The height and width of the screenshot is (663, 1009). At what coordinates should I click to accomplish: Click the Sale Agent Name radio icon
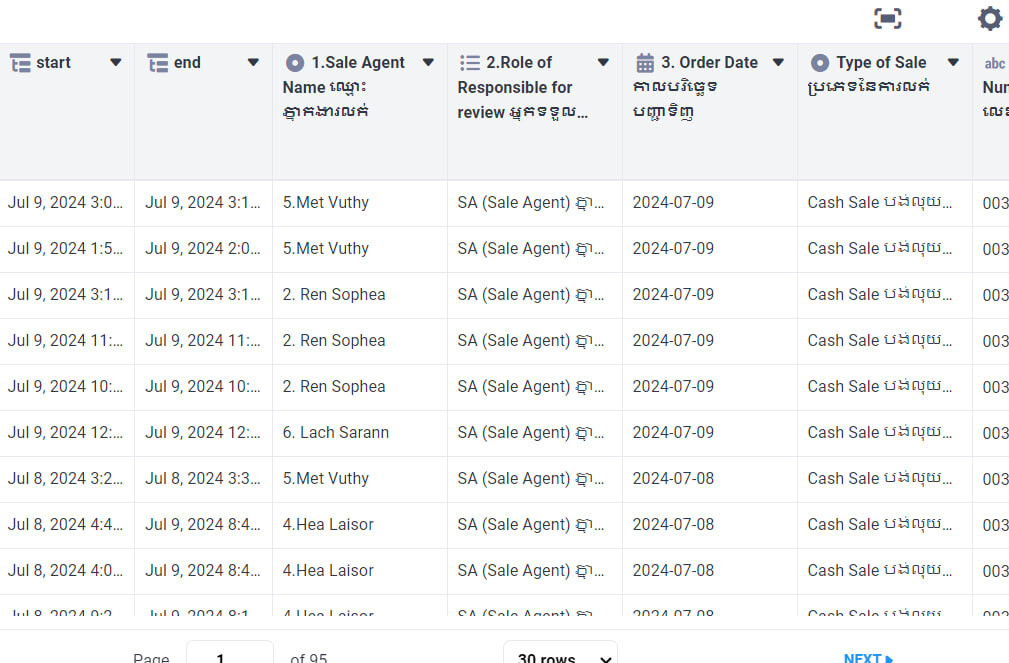tap(294, 63)
